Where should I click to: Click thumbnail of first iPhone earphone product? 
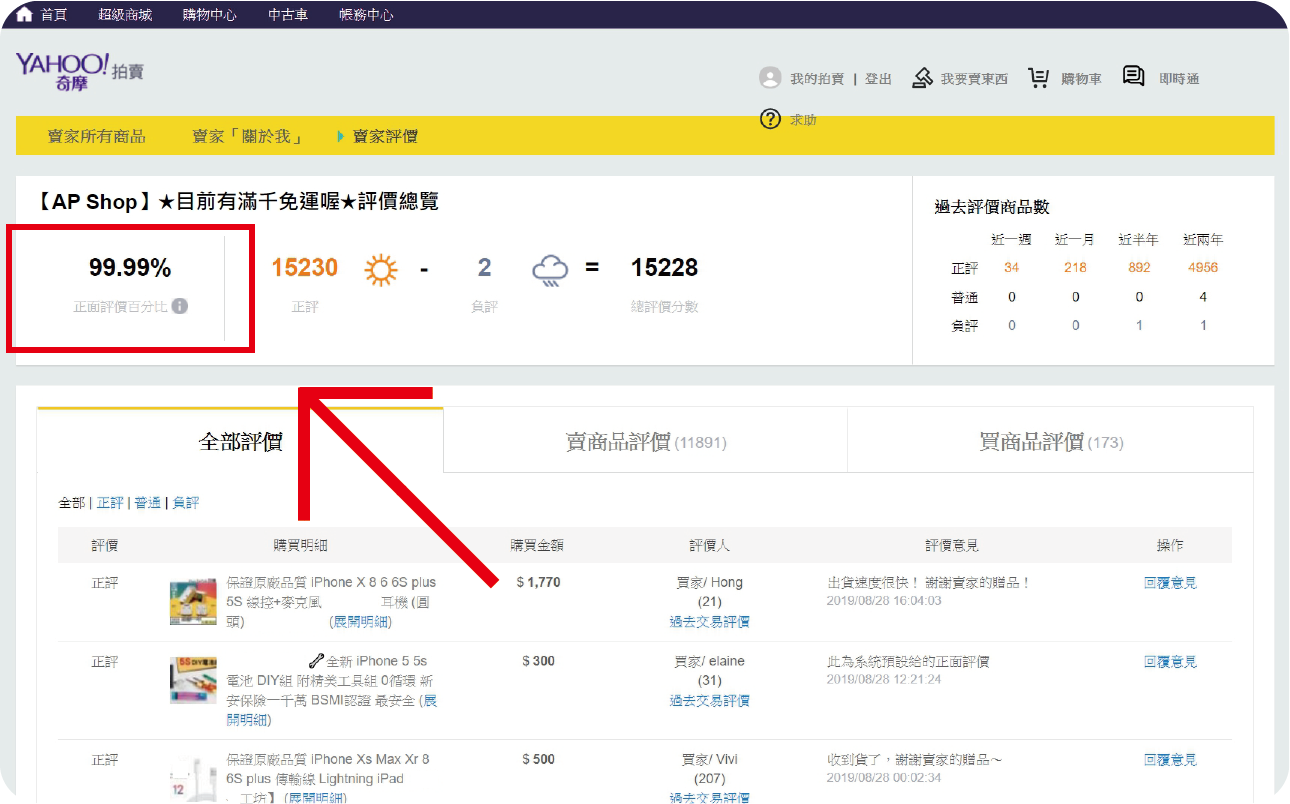coord(193,601)
